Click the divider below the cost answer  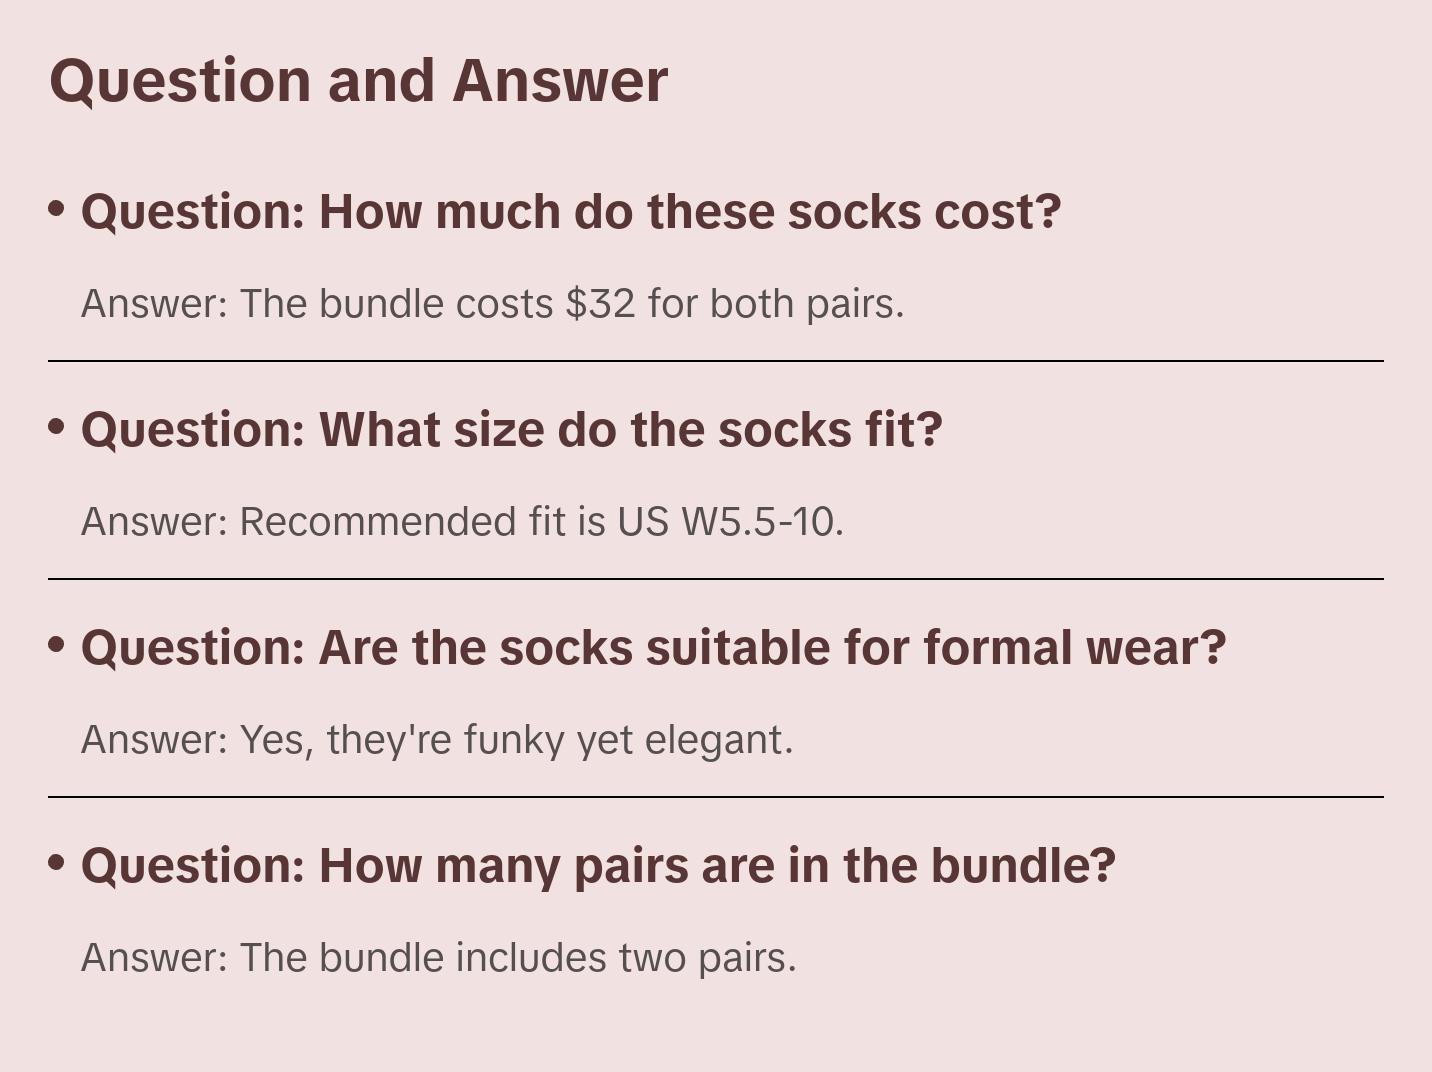pos(716,361)
